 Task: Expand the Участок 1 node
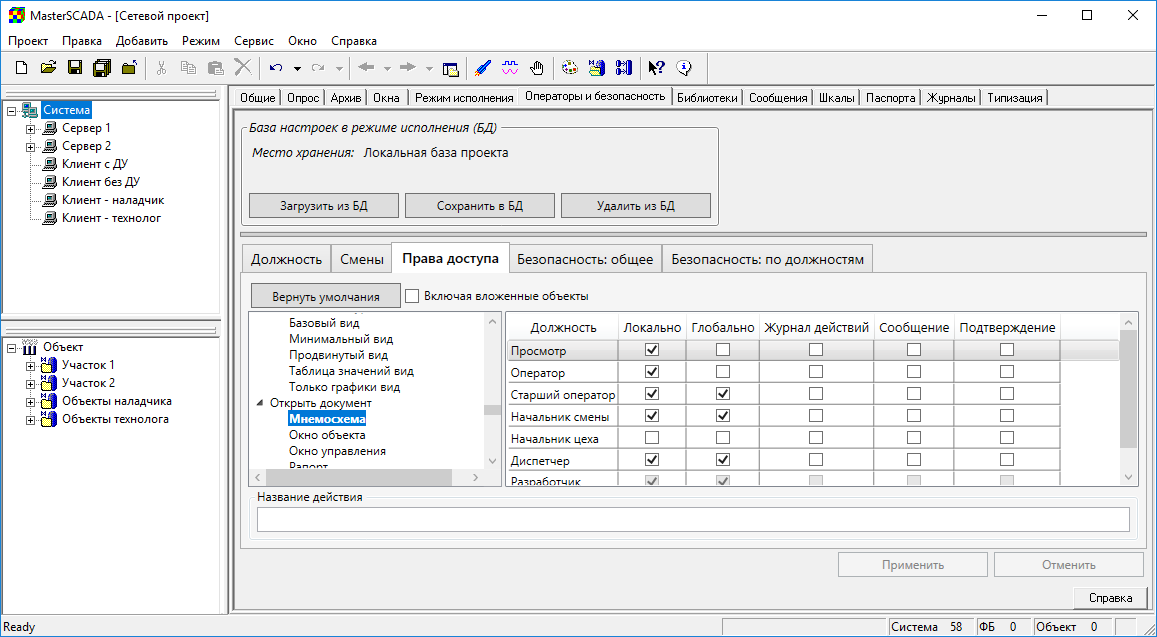point(30,366)
